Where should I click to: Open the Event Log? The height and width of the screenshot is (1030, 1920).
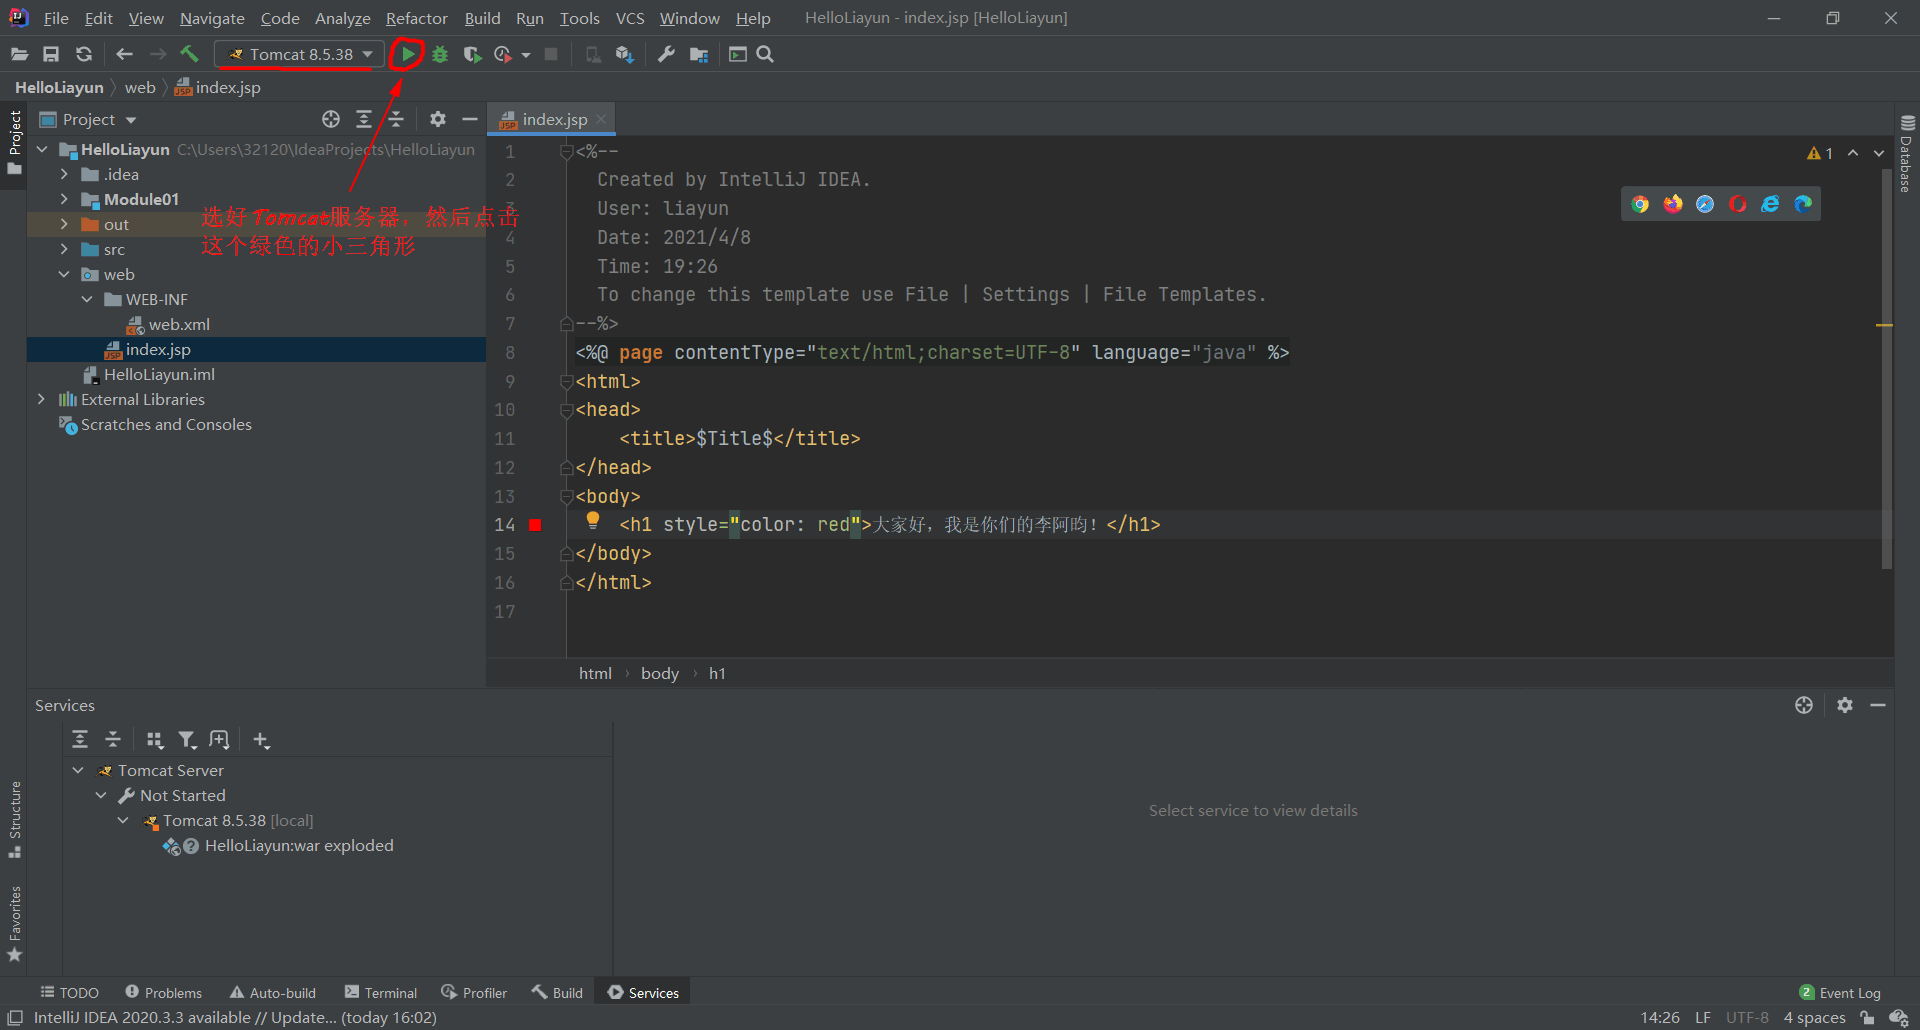click(1840, 993)
